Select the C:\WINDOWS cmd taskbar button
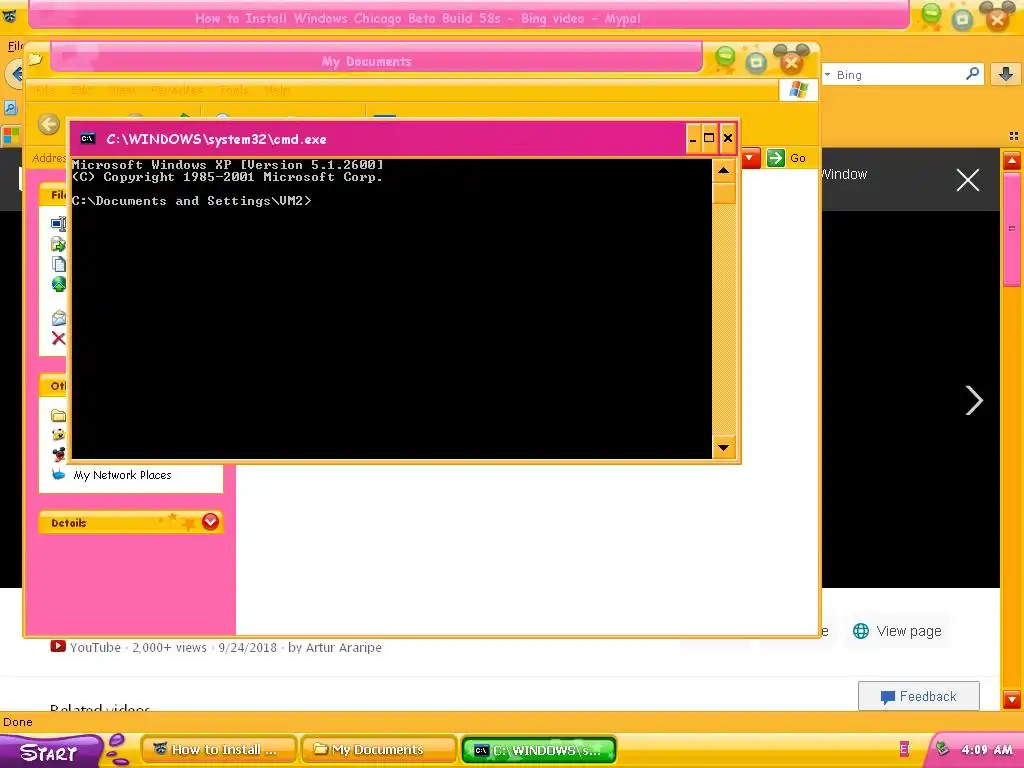Viewport: 1024px width, 768px height. pos(539,750)
